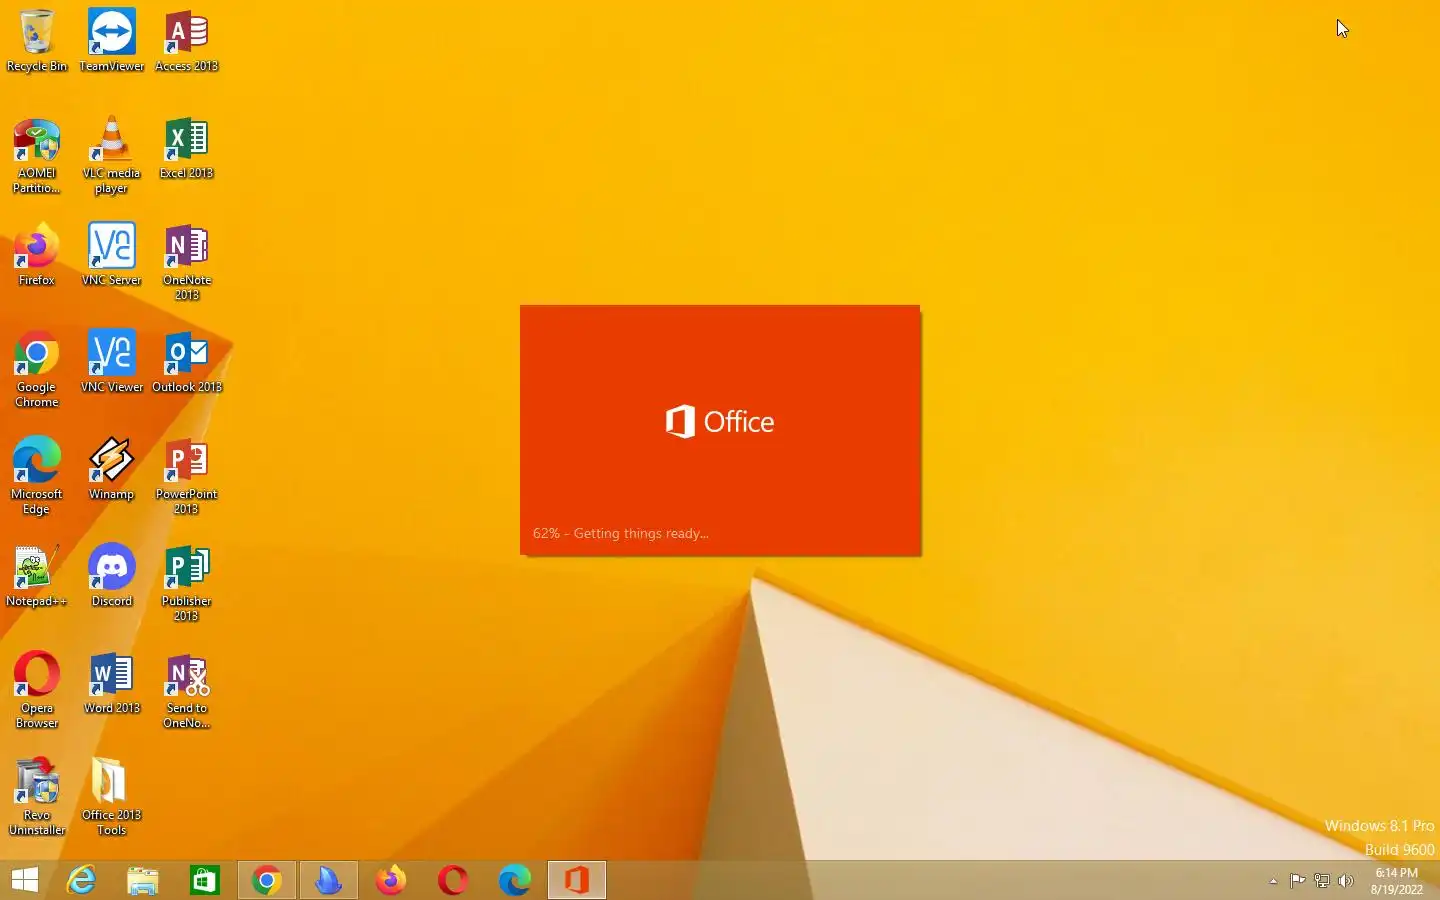Screen dimensions: 1440x900
Task: Select the Notepad++ desktop icon
Action: pyautogui.click(x=37, y=576)
